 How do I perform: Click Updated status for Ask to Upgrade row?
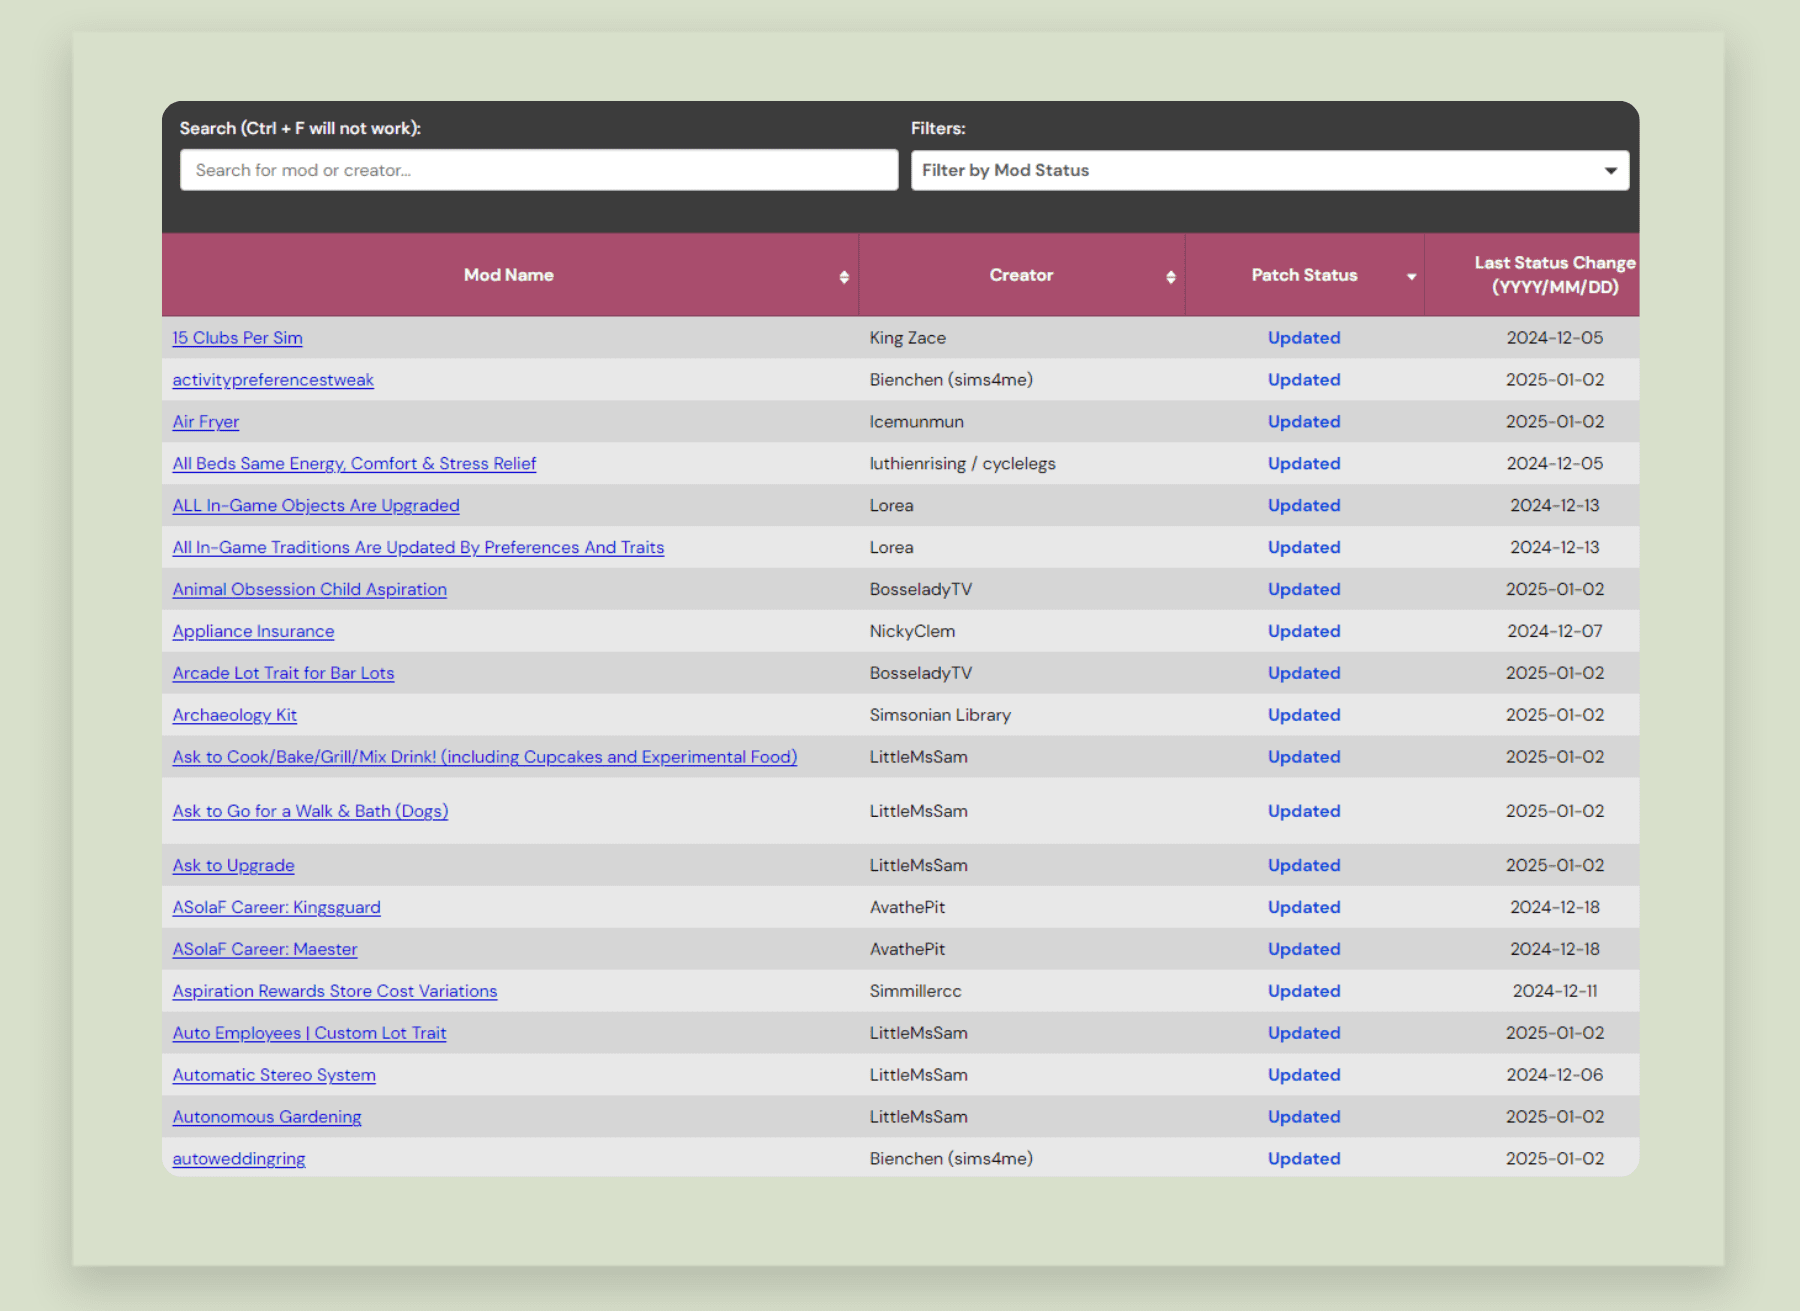click(1304, 866)
